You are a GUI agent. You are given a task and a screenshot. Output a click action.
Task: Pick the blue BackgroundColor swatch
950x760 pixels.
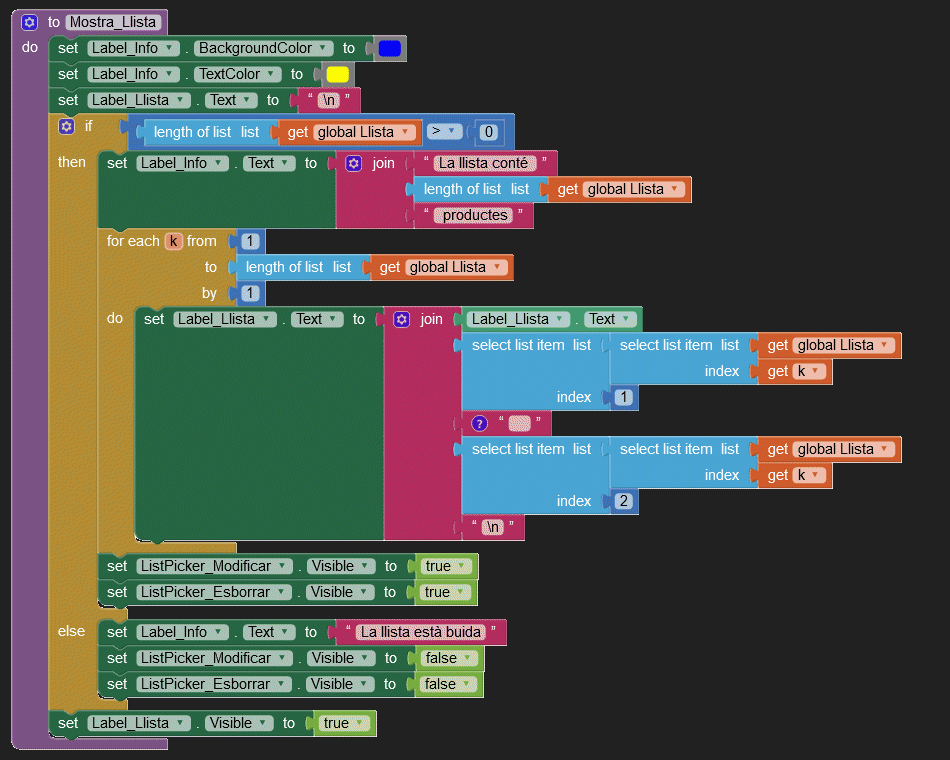pyautogui.click(x=390, y=48)
